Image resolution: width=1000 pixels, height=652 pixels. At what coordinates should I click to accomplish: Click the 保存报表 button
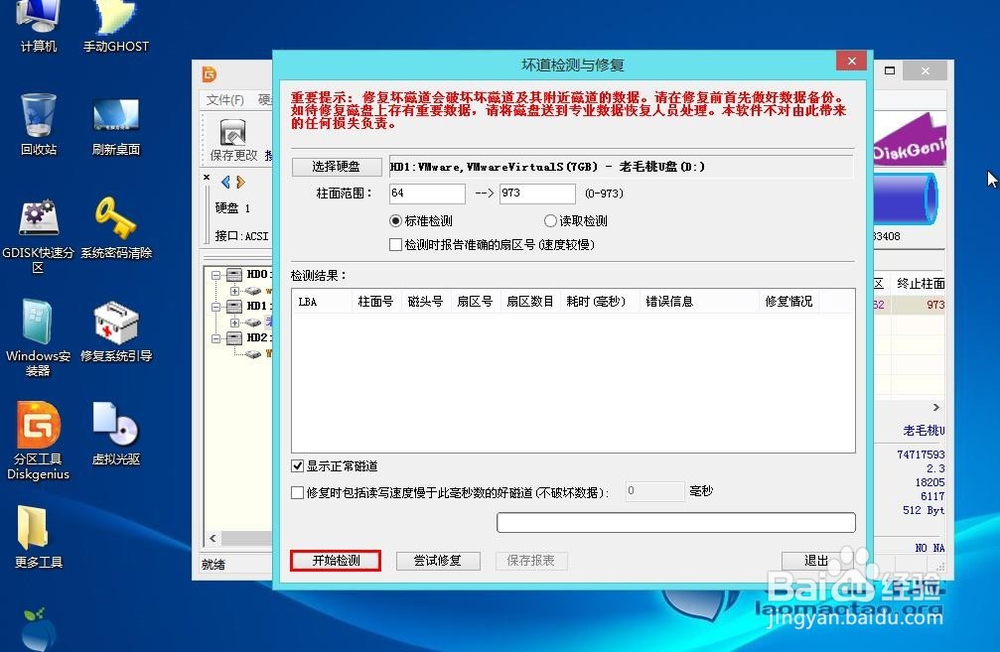tap(531, 561)
